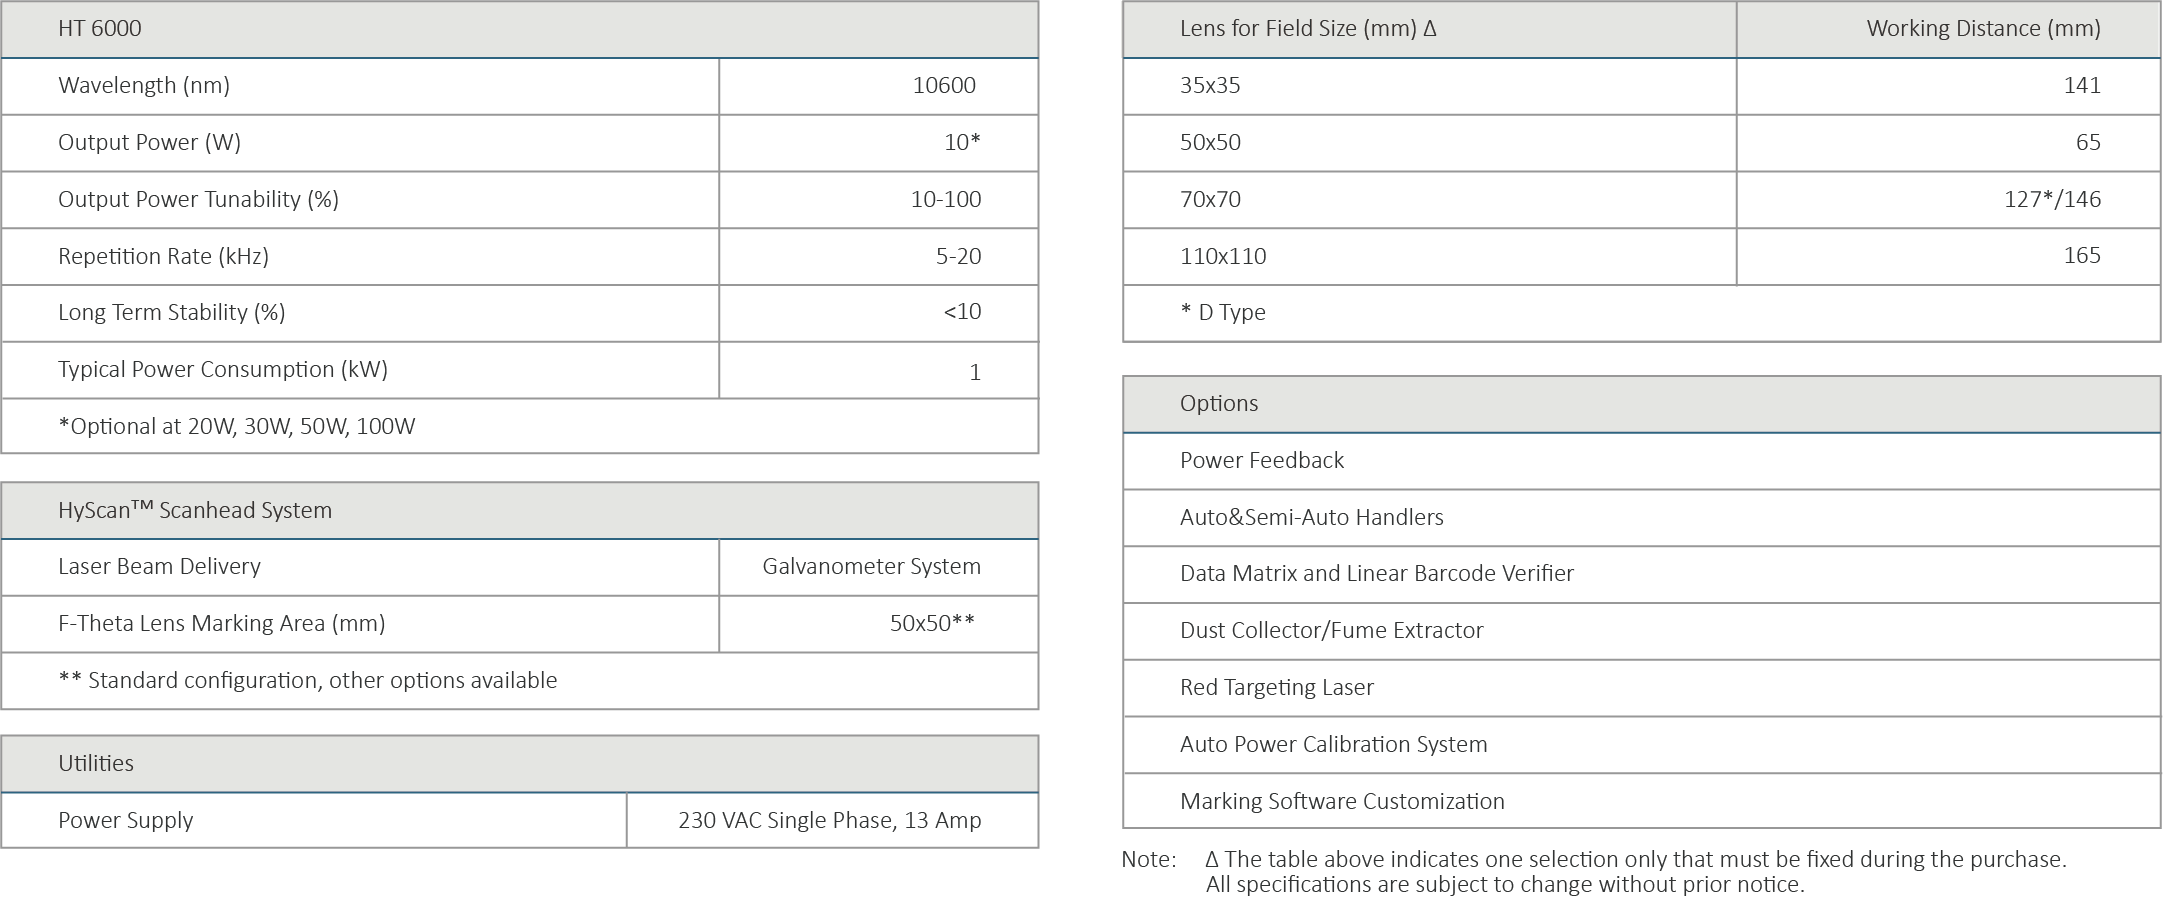The width and height of the screenshot is (2163, 899).
Task: Click the Utilities section header
Action: pos(96,764)
